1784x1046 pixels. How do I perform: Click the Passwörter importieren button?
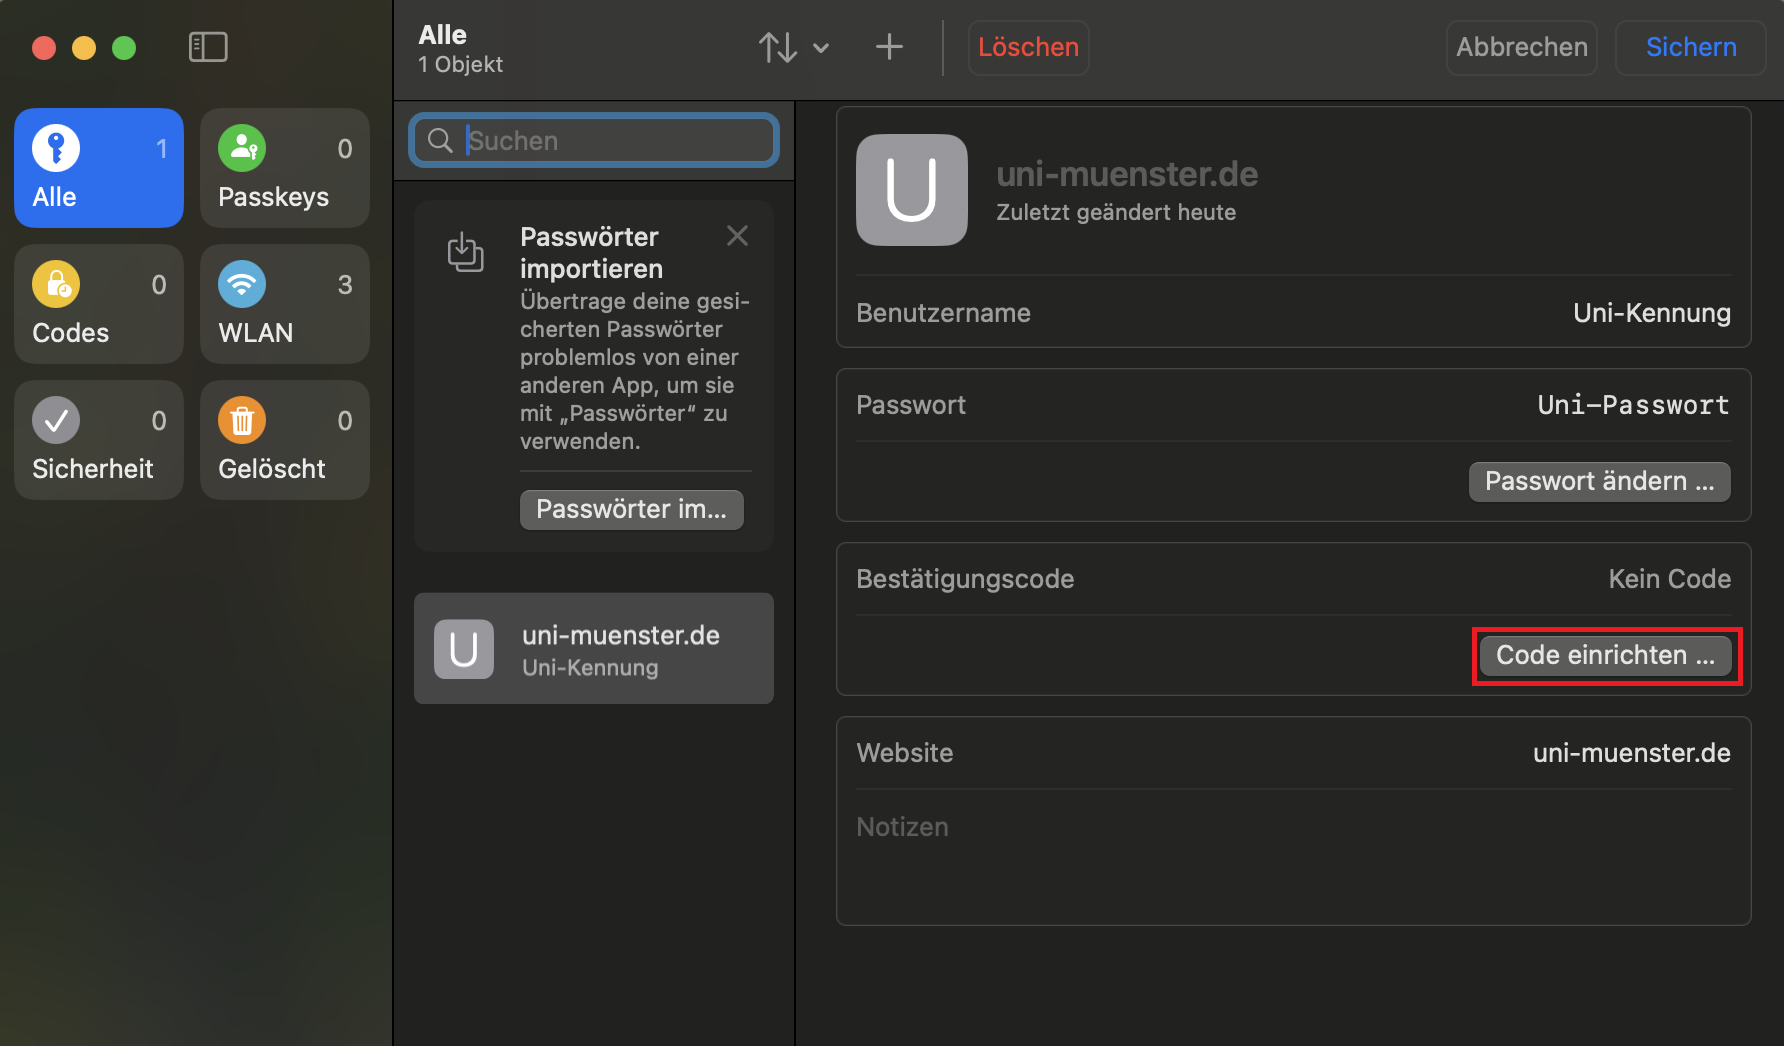[x=631, y=509]
